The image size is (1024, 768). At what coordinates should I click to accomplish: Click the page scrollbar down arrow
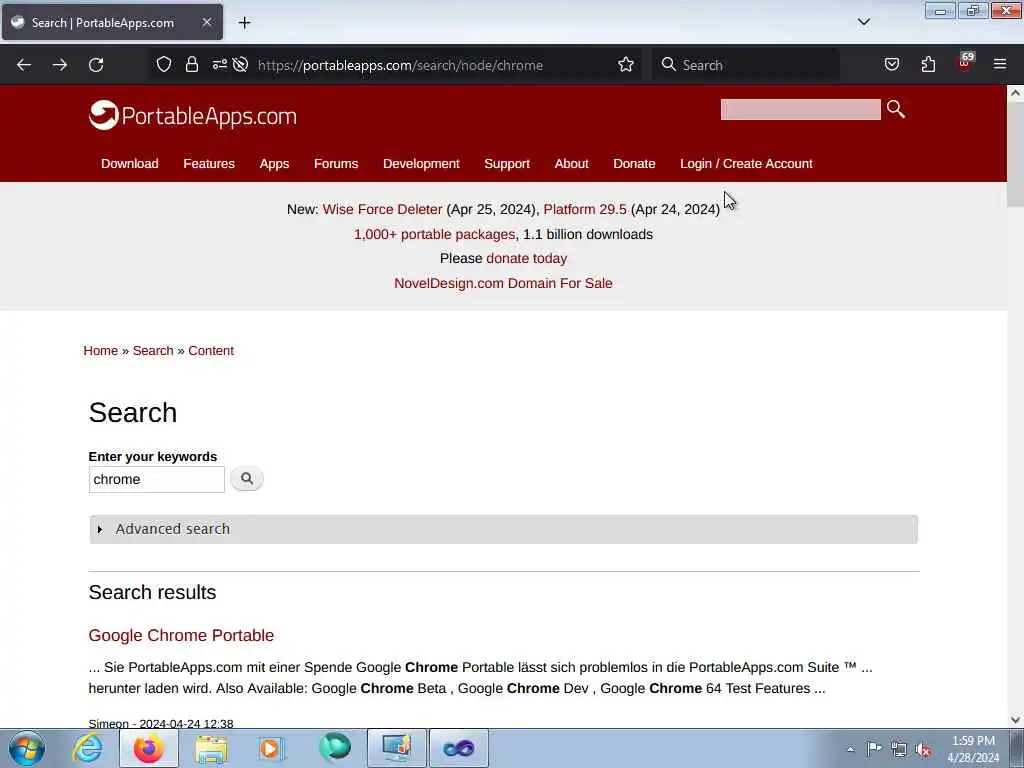click(1016, 720)
